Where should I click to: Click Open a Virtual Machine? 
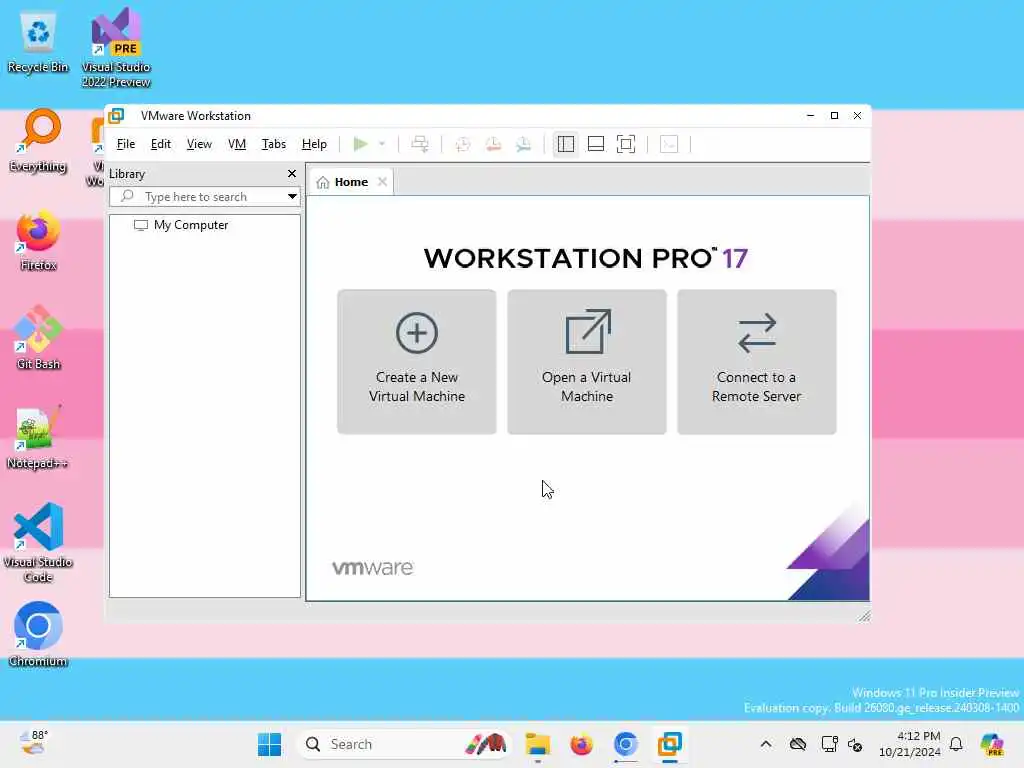point(587,362)
